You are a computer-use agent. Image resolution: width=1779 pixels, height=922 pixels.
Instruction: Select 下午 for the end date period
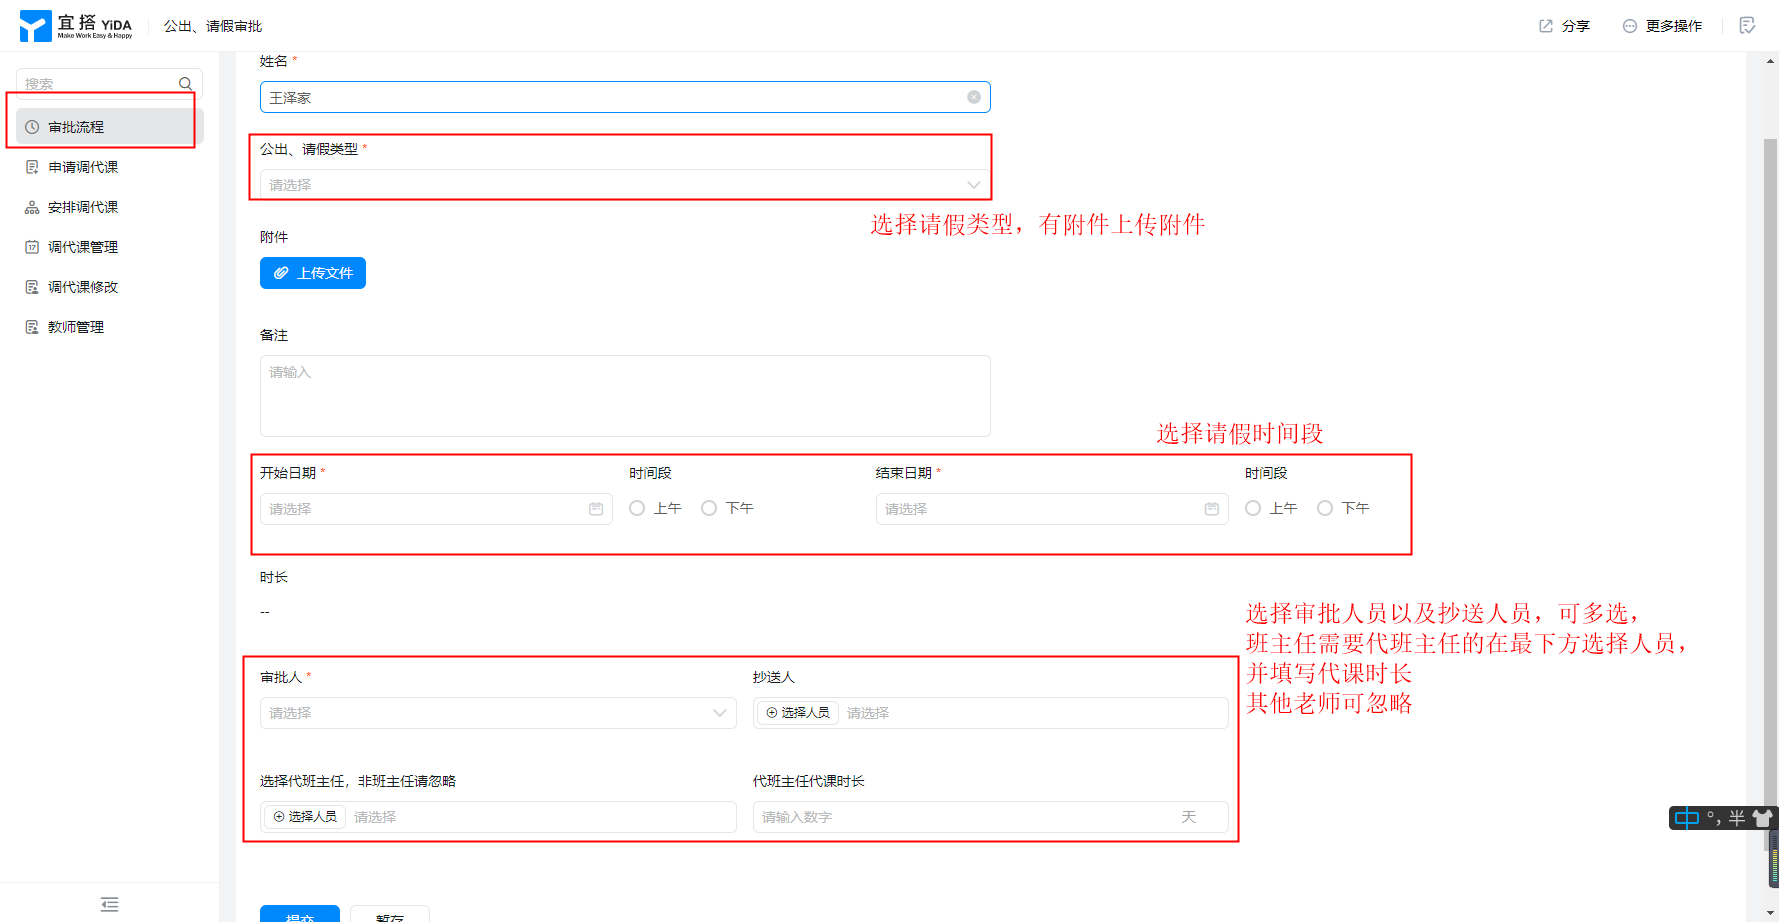(x=1325, y=509)
